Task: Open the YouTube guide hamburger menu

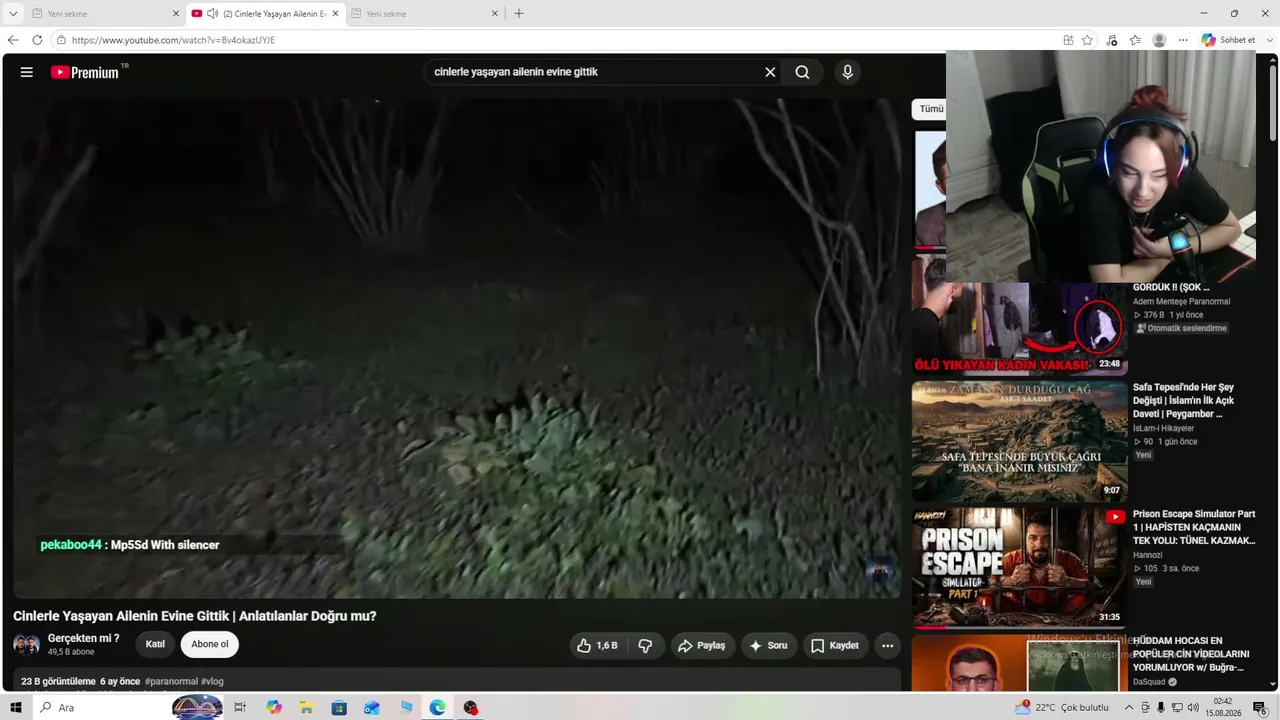Action: coord(27,72)
